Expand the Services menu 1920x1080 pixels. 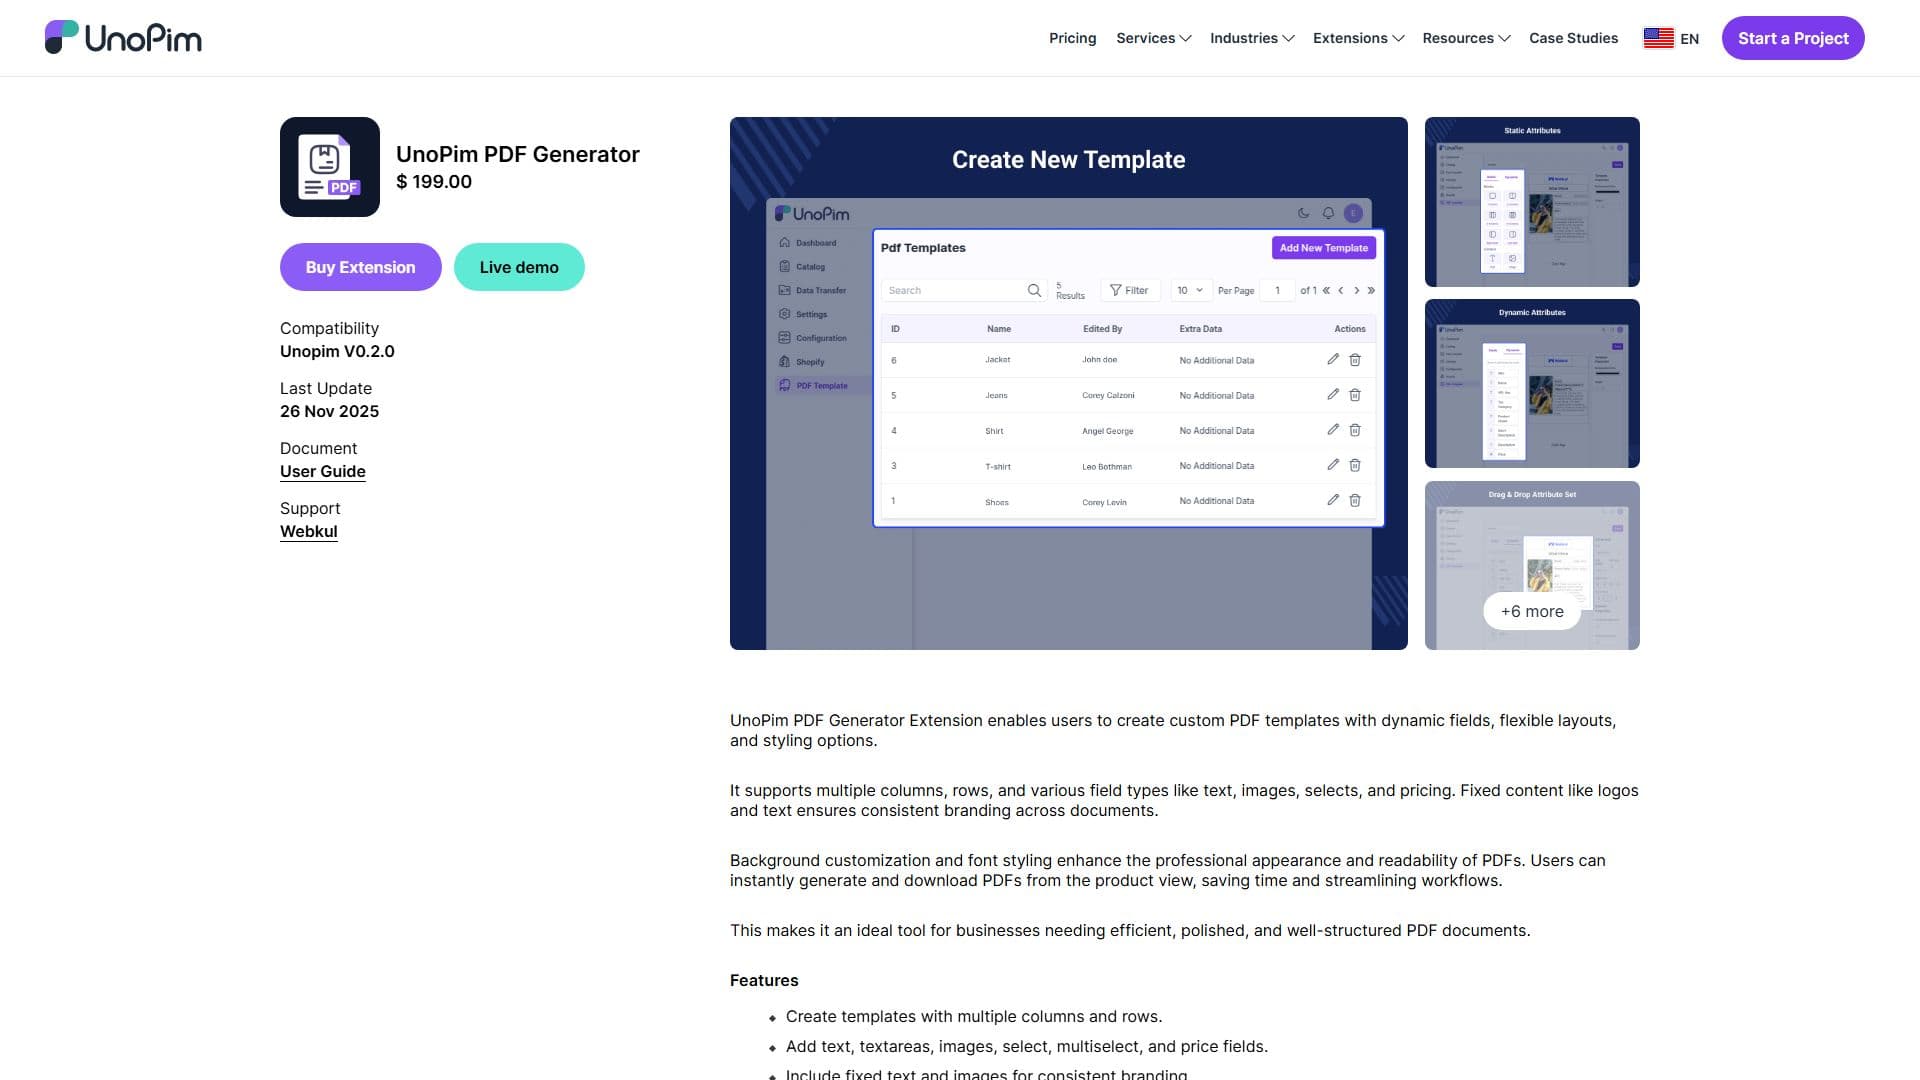tap(1153, 38)
